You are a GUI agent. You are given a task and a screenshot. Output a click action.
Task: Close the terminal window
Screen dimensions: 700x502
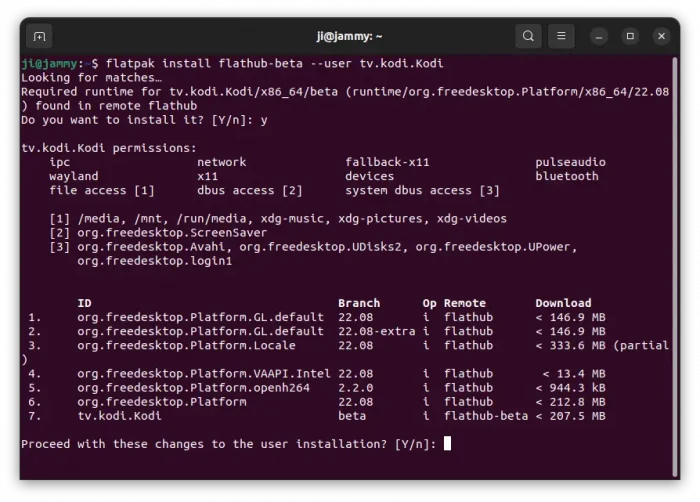(662, 37)
